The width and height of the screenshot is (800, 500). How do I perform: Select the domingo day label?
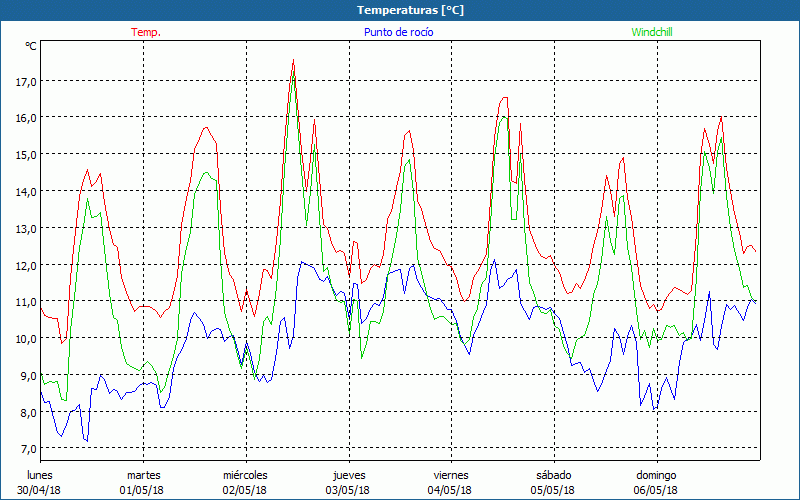click(656, 474)
